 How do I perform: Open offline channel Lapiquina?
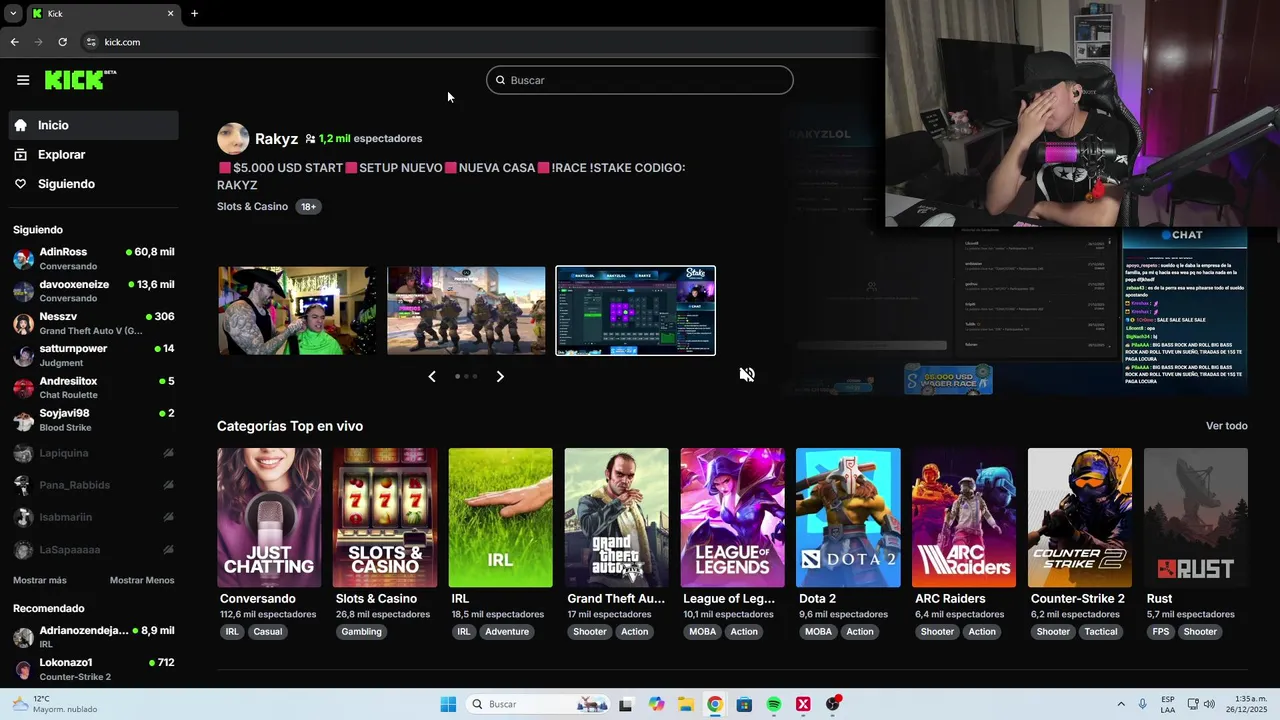coord(94,453)
